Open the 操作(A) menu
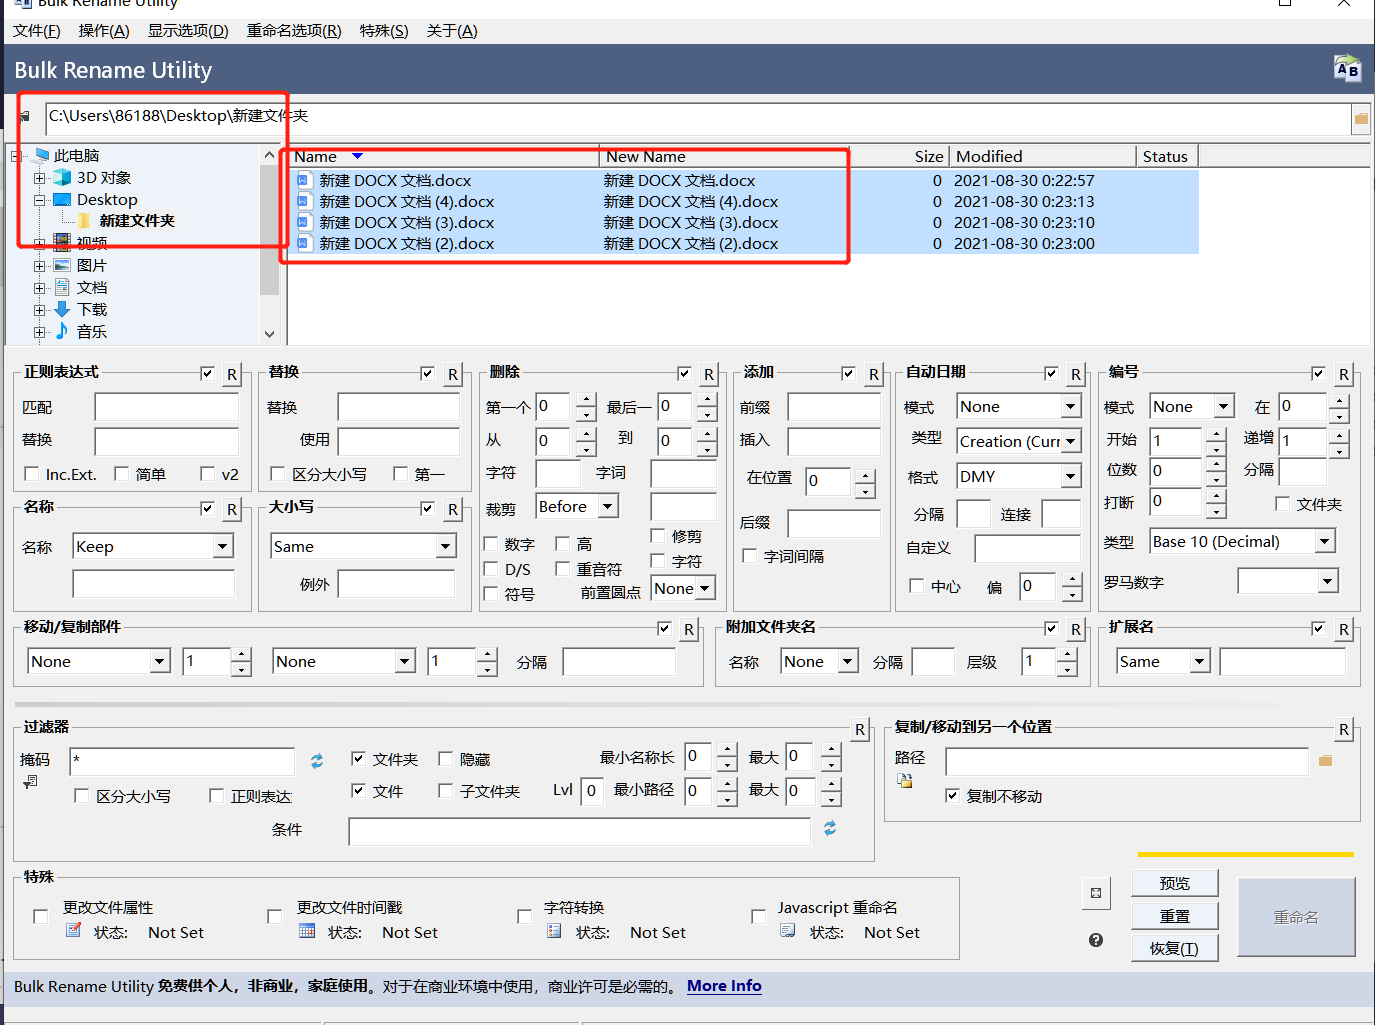Image resolution: width=1375 pixels, height=1025 pixels. tap(104, 31)
